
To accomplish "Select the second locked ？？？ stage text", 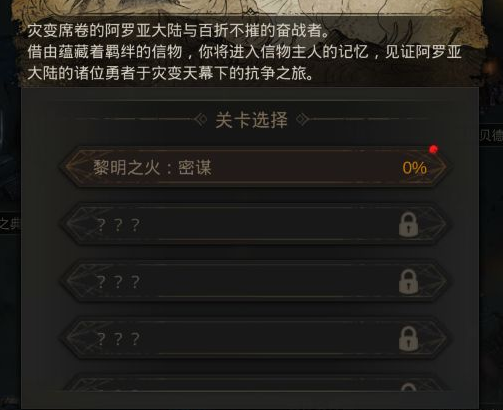I will [118, 282].
